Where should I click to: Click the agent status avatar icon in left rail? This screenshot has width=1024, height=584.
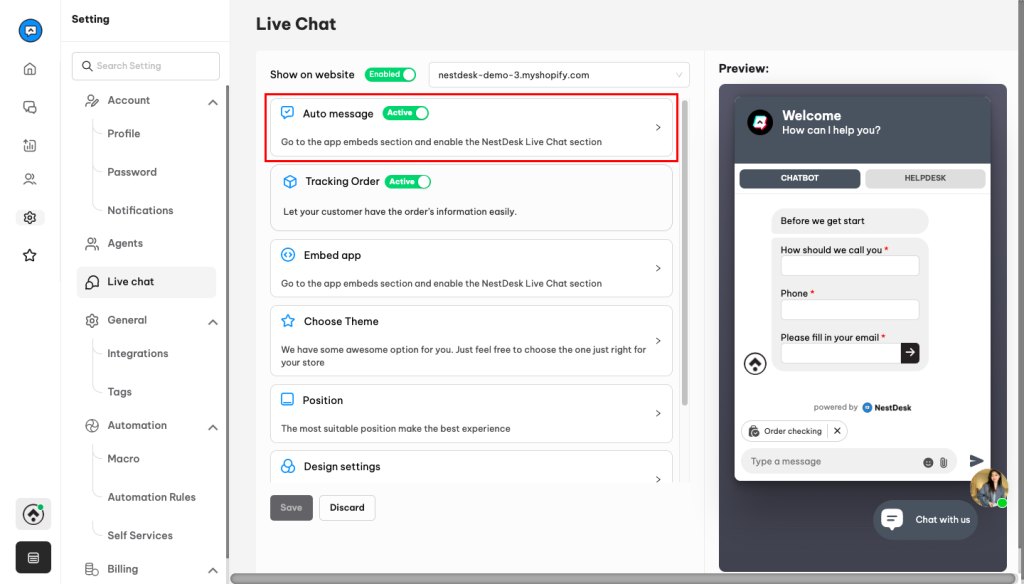[x=33, y=514]
